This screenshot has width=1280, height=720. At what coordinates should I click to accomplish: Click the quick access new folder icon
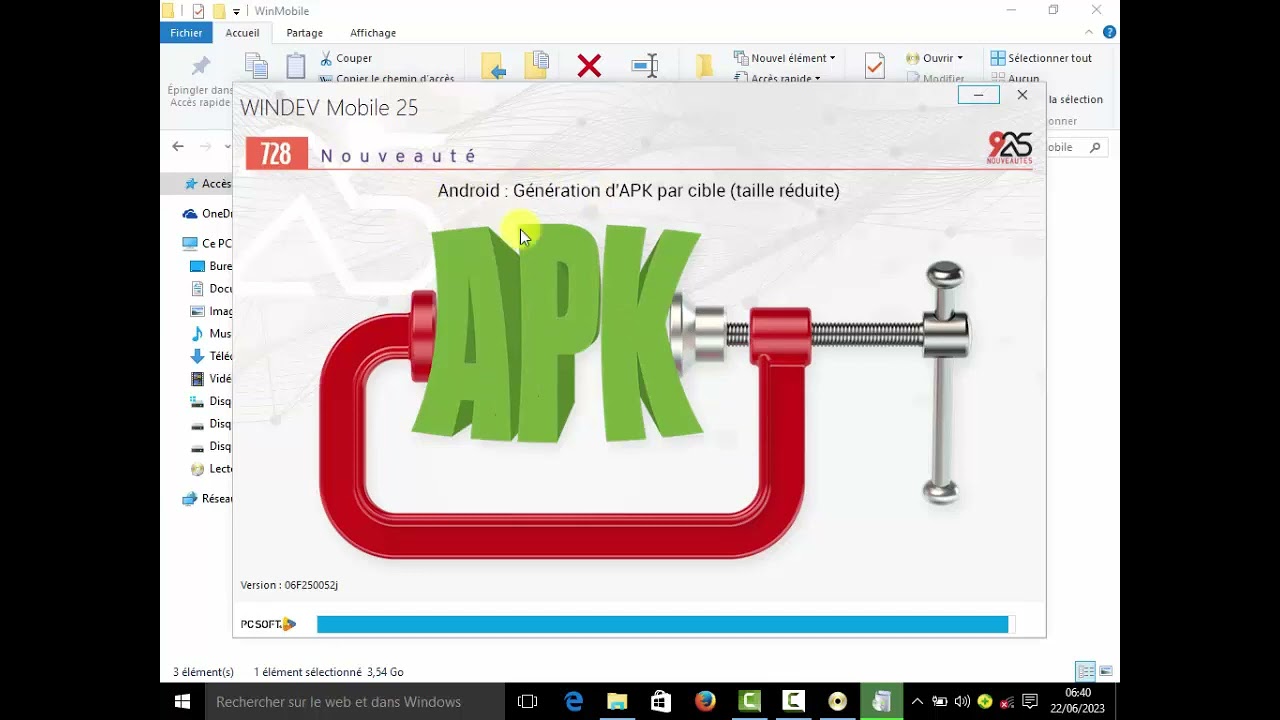(218, 11)
